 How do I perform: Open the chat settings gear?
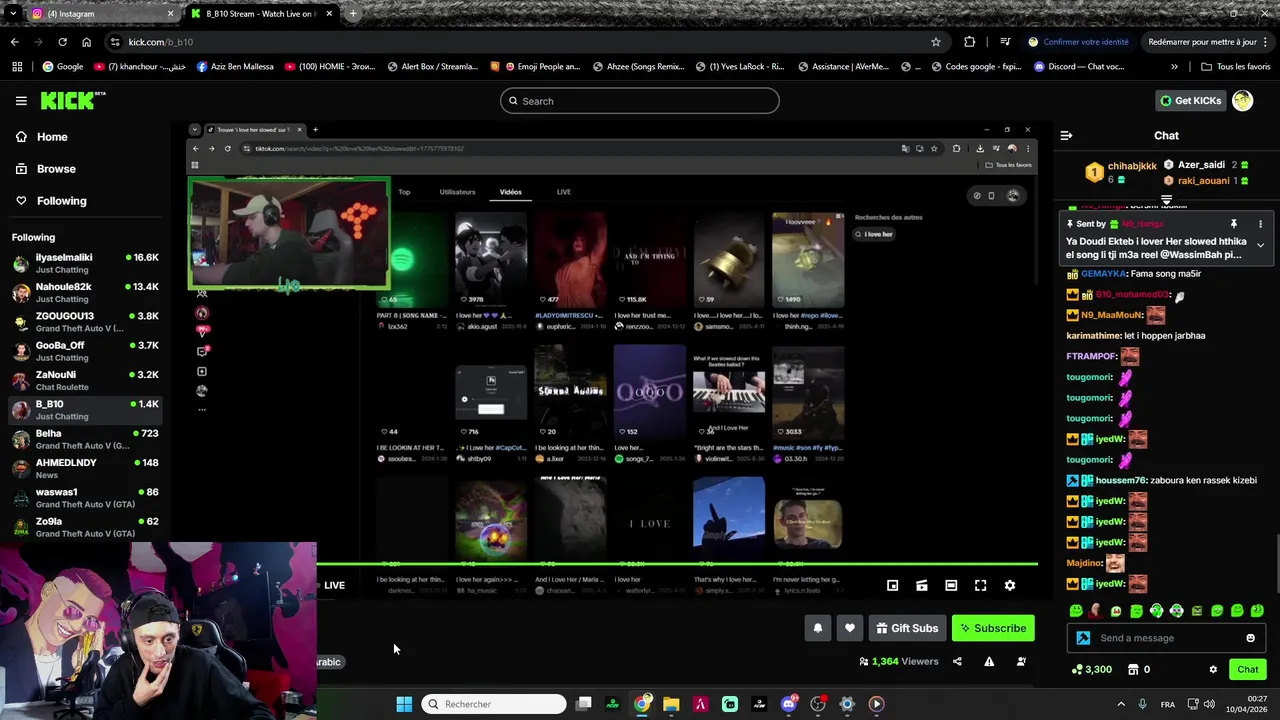tap(1213, 670)
